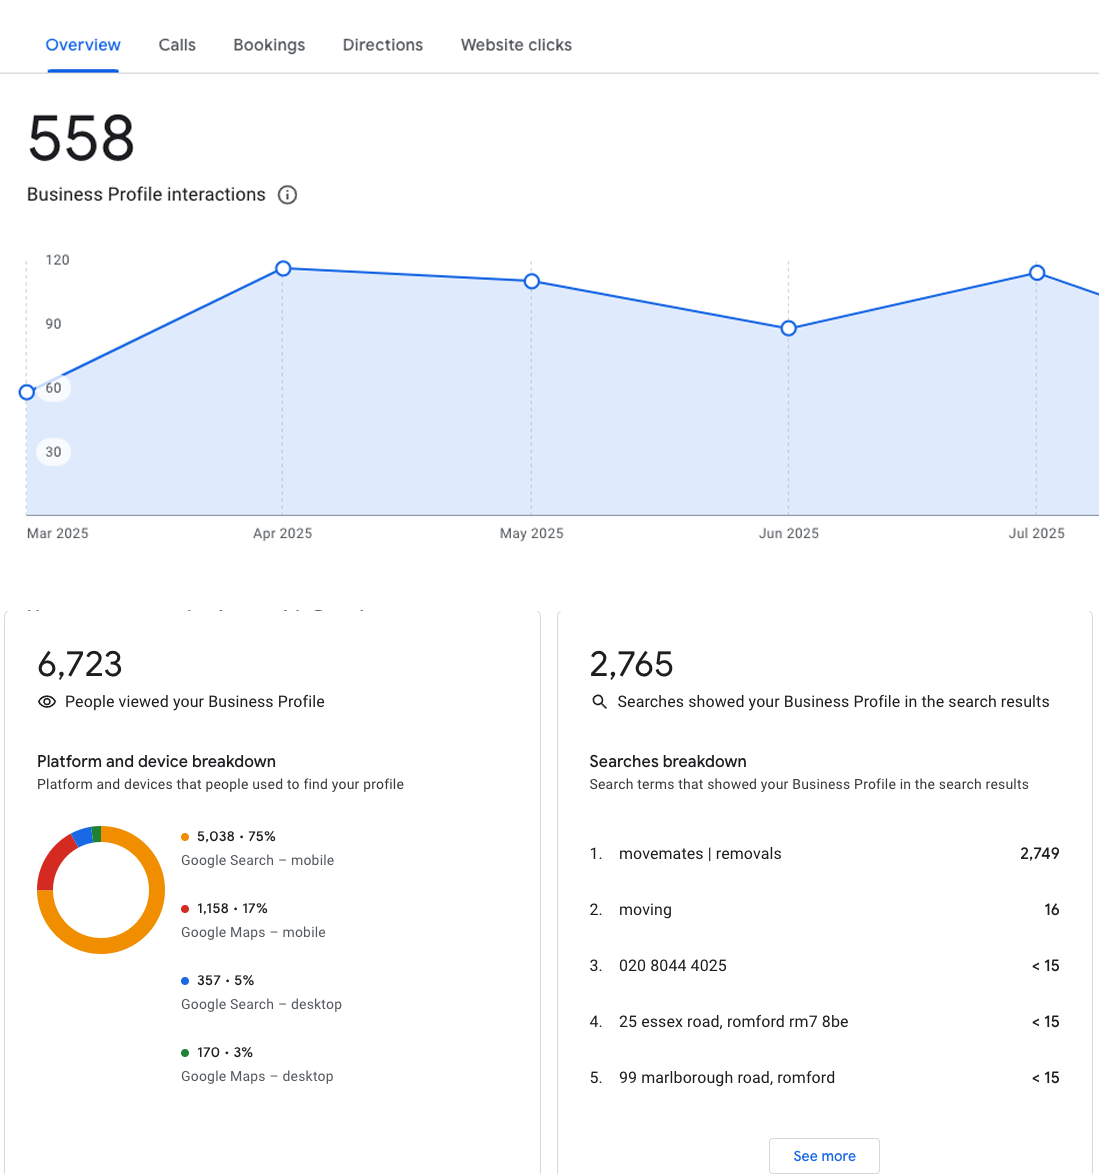Click the red Google Maps mobile legend dot

click(185, 909)
